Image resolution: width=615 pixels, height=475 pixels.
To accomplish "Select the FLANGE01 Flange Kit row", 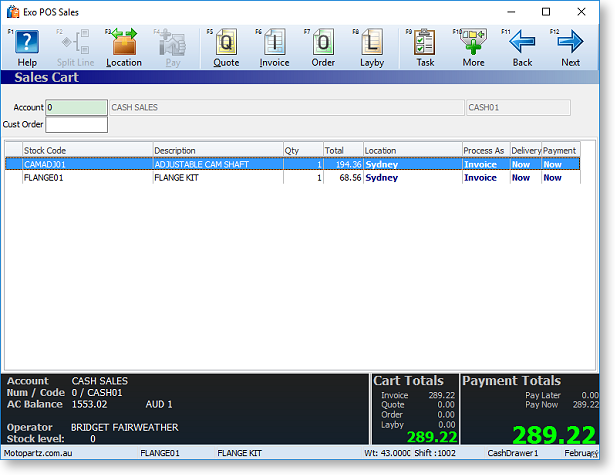I will pyautogui.click(x=86, y=178).
